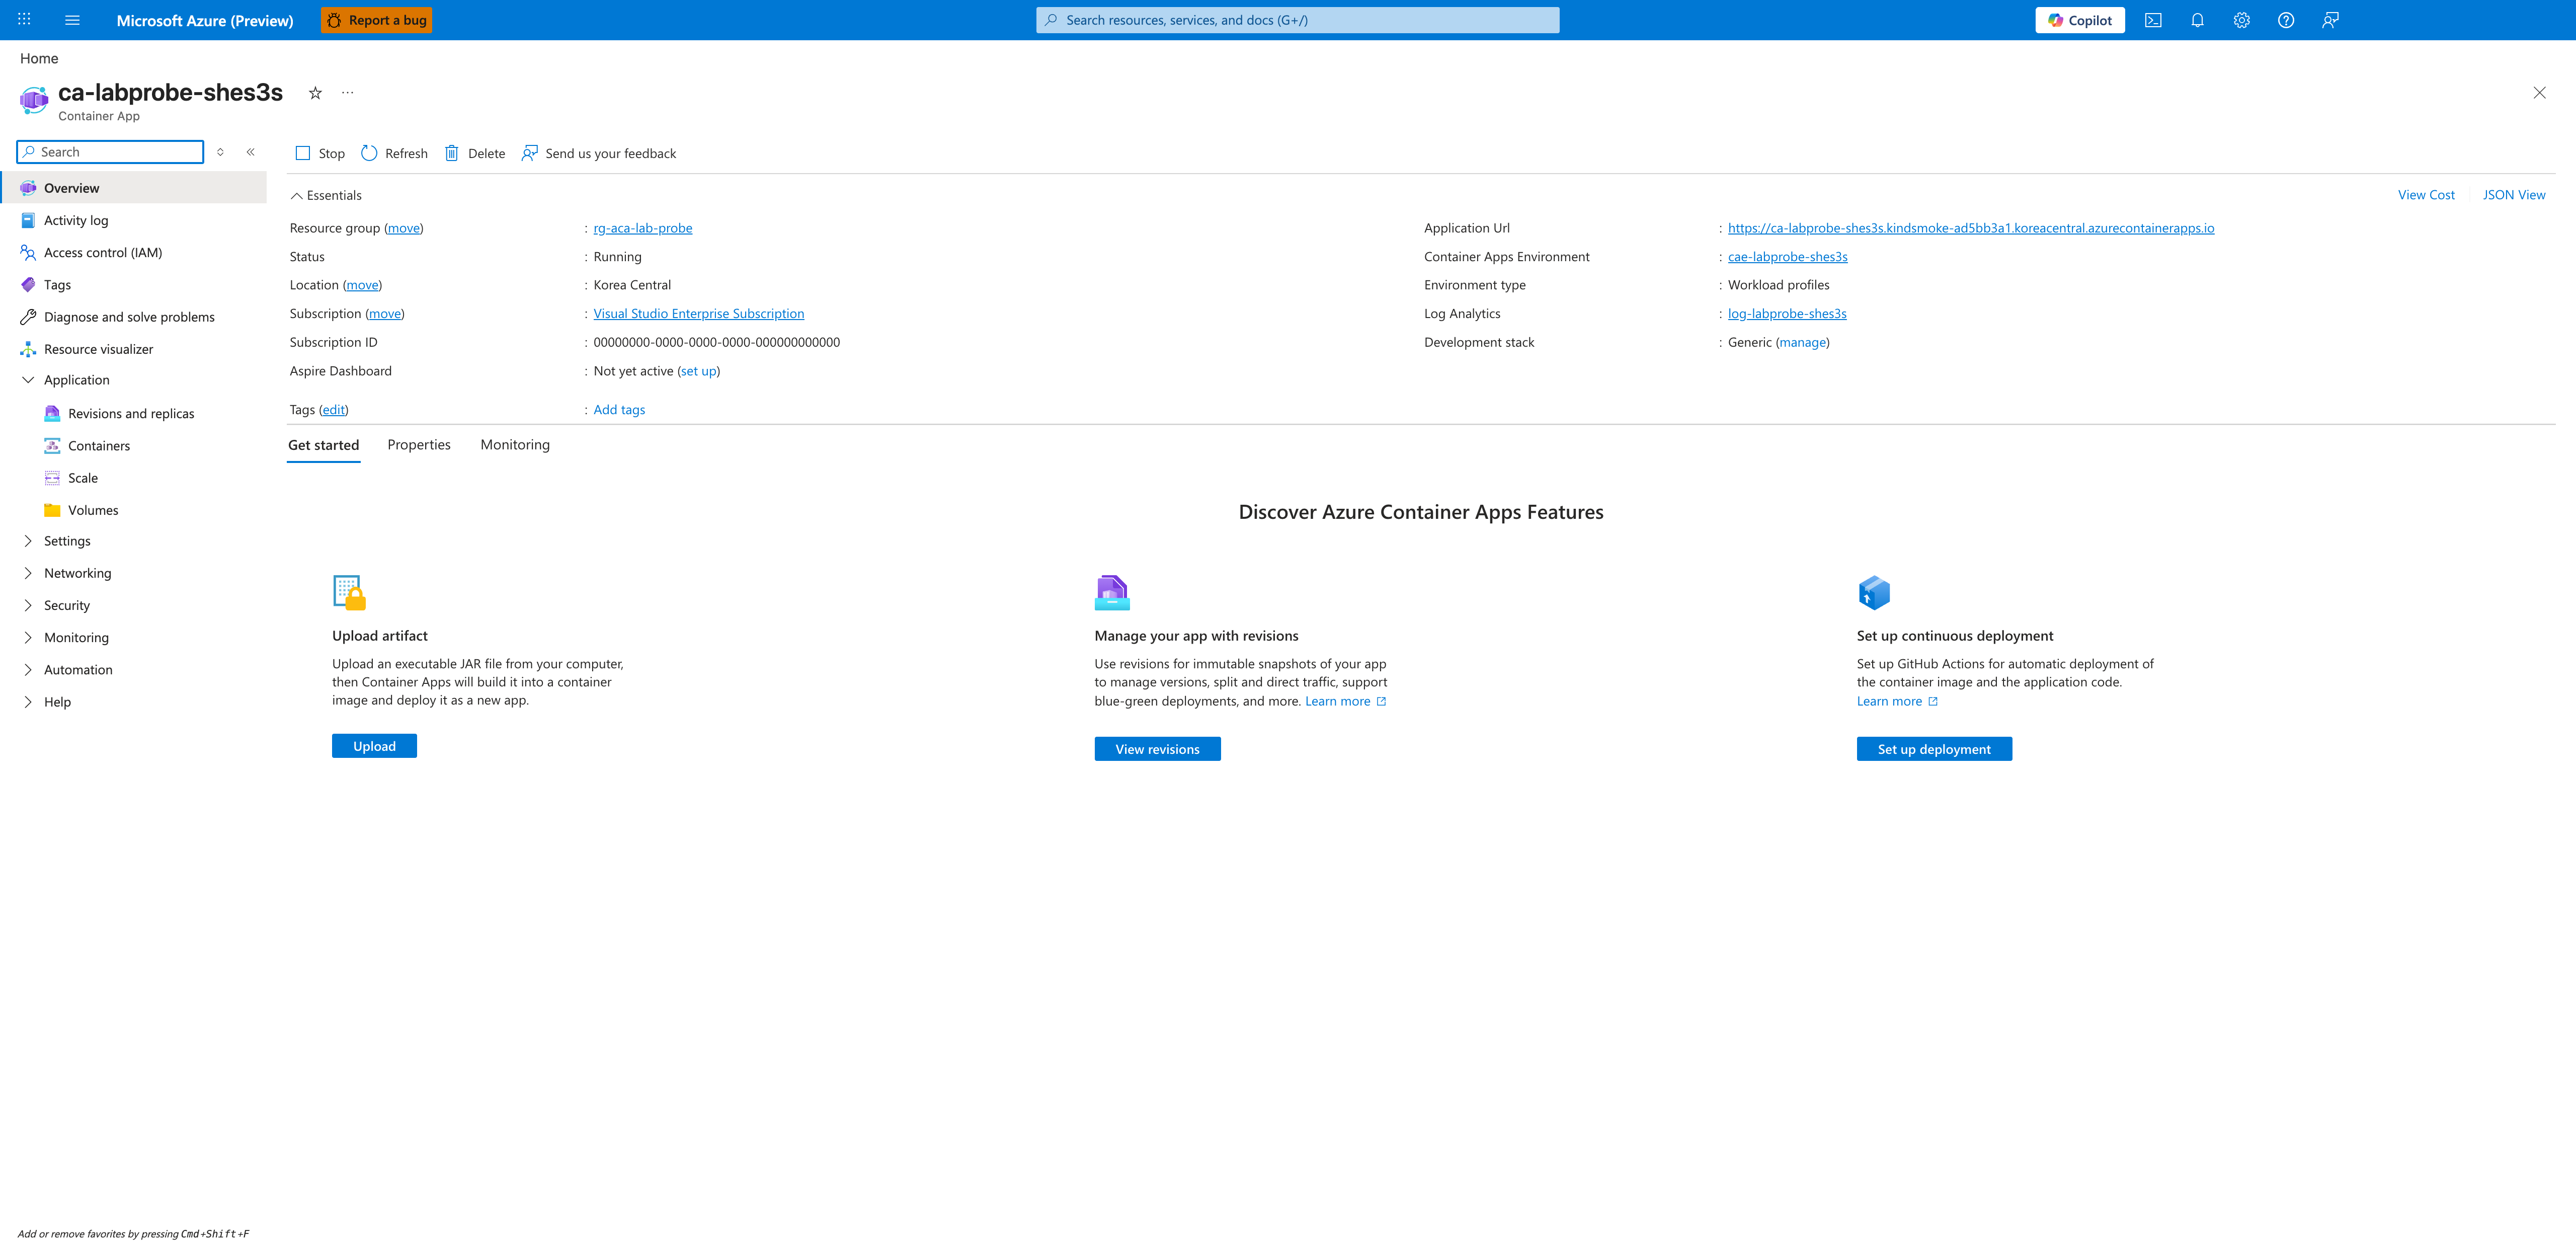Open the more options ellipsis by the title
This screenshot has height=1244, width=2576.
pos(347,93)
